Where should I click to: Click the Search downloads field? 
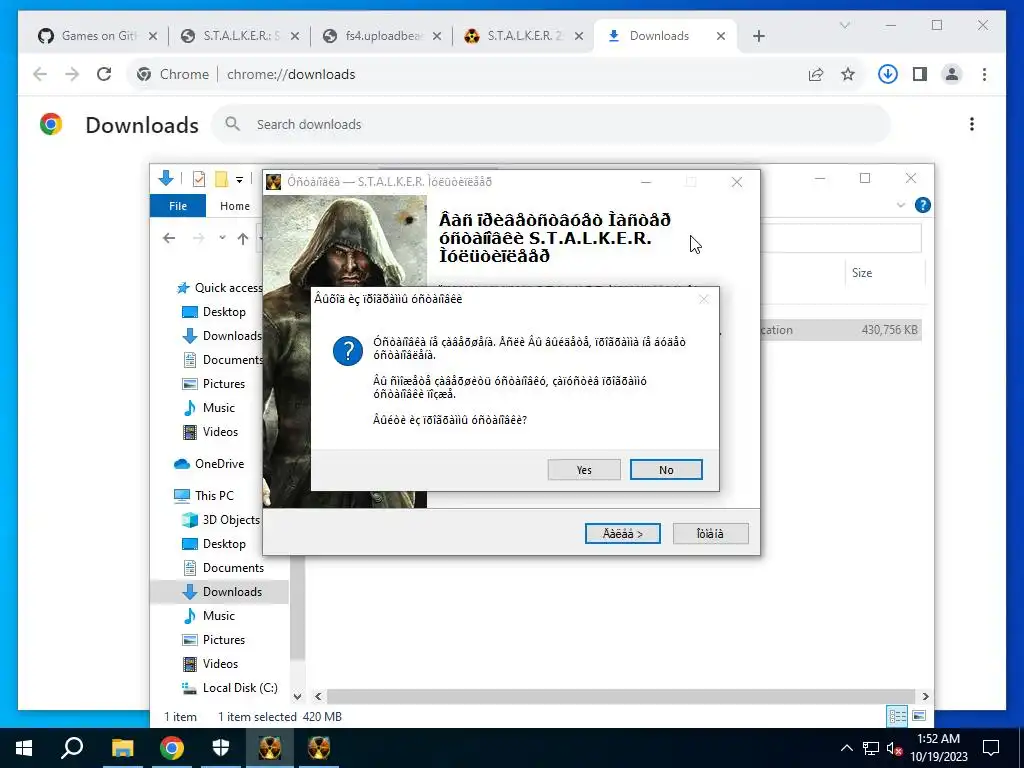click(551, 124)
